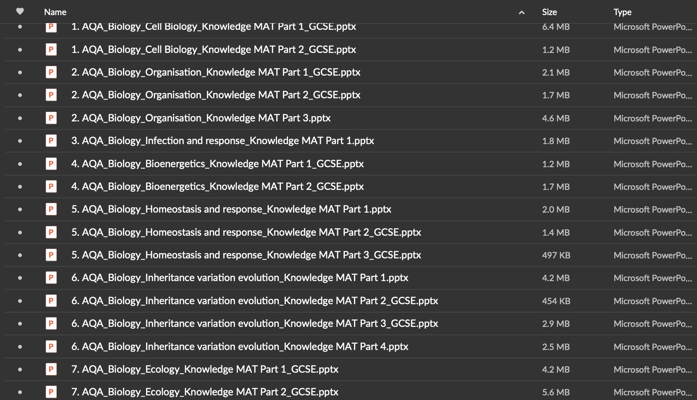Image resolution: width=697 pixels, height=400 pixels.
Task: Click PowerPoint icon for Inheritance Part 2_GCSE
Action: coord(51,300)
